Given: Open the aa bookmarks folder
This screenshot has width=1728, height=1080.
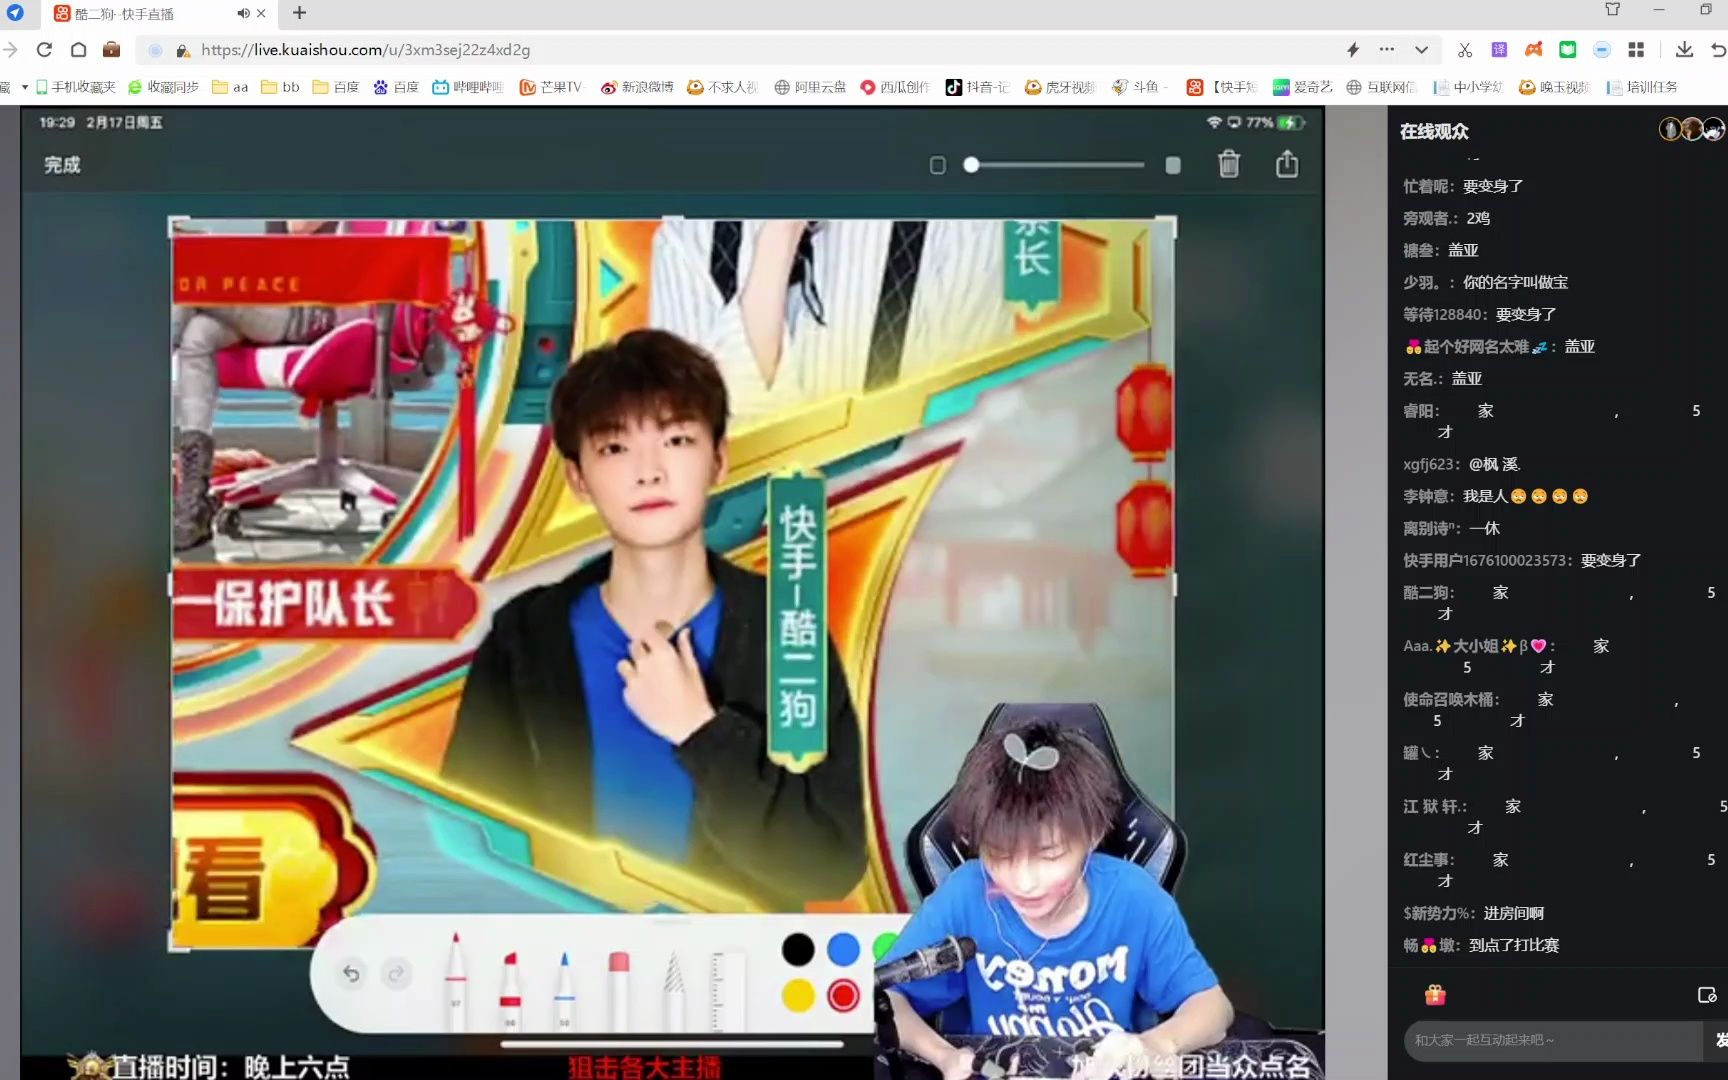Looking at the screenshot, I should (x=230, y=88).
